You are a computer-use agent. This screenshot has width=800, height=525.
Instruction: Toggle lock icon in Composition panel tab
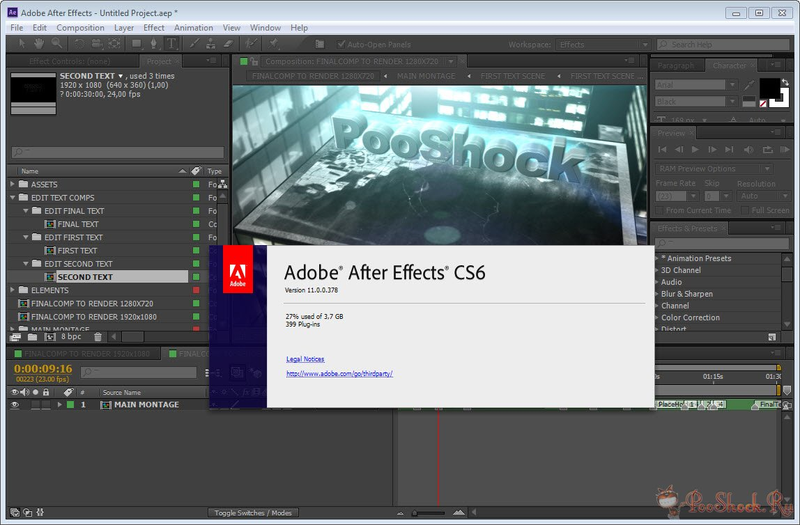255,61
